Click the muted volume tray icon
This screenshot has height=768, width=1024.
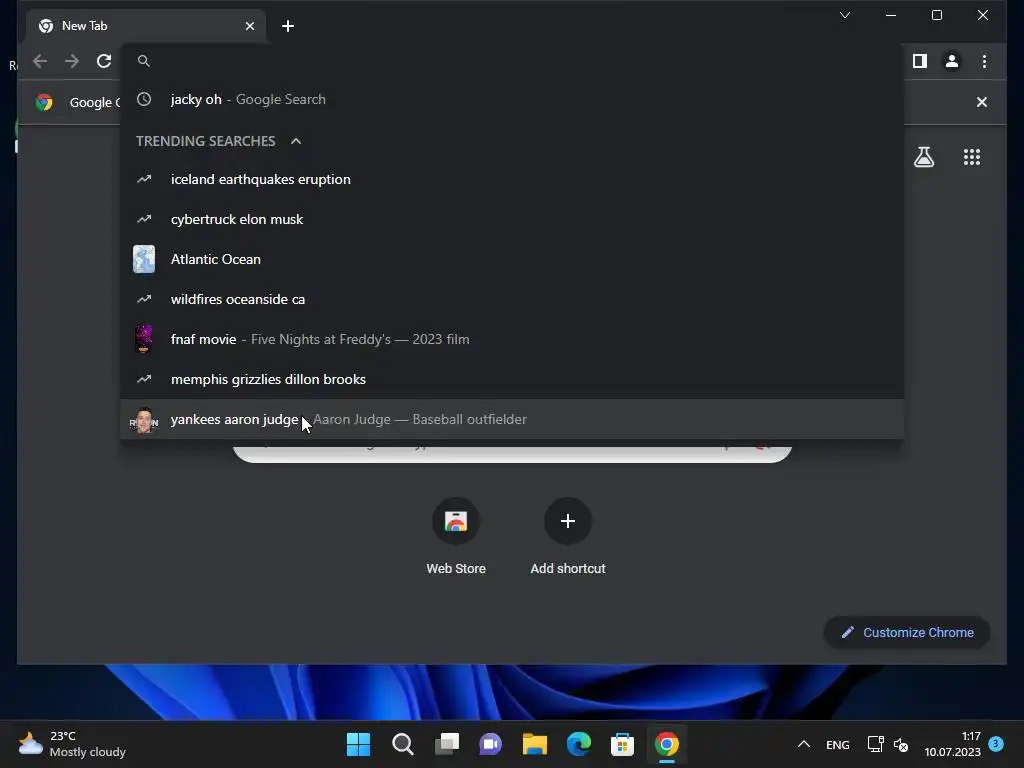point(901,744)
